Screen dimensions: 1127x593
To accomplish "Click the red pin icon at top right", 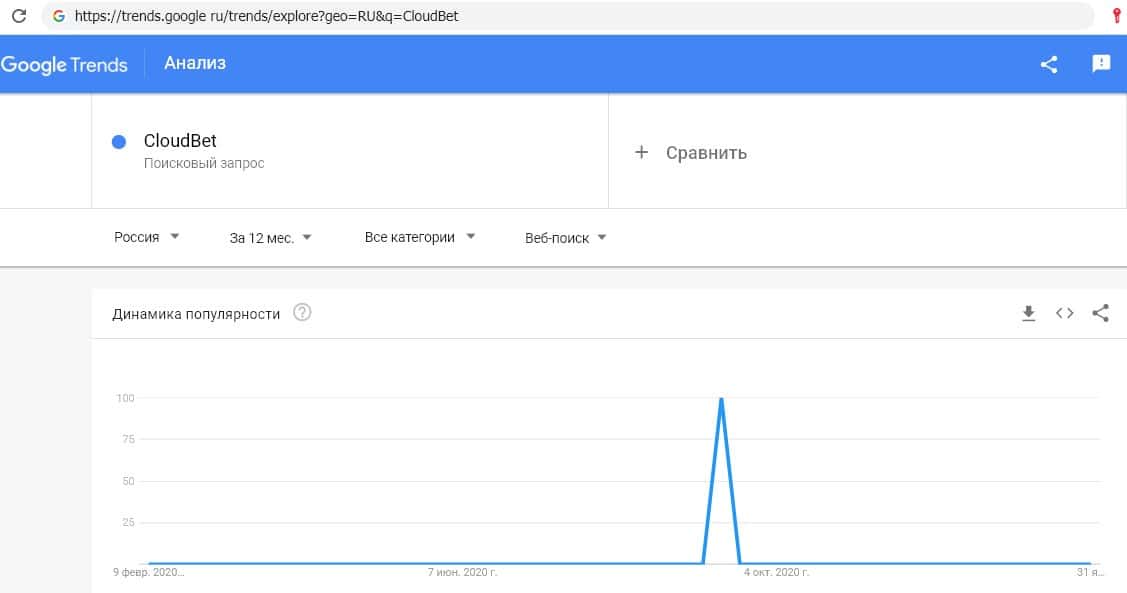I will [x=1116, y=16].
